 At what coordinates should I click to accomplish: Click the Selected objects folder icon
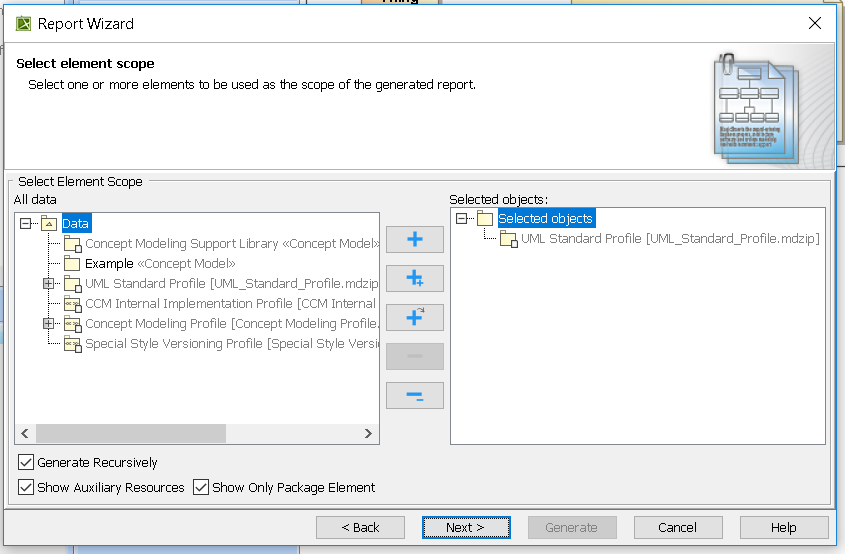[x=485, y=219]
